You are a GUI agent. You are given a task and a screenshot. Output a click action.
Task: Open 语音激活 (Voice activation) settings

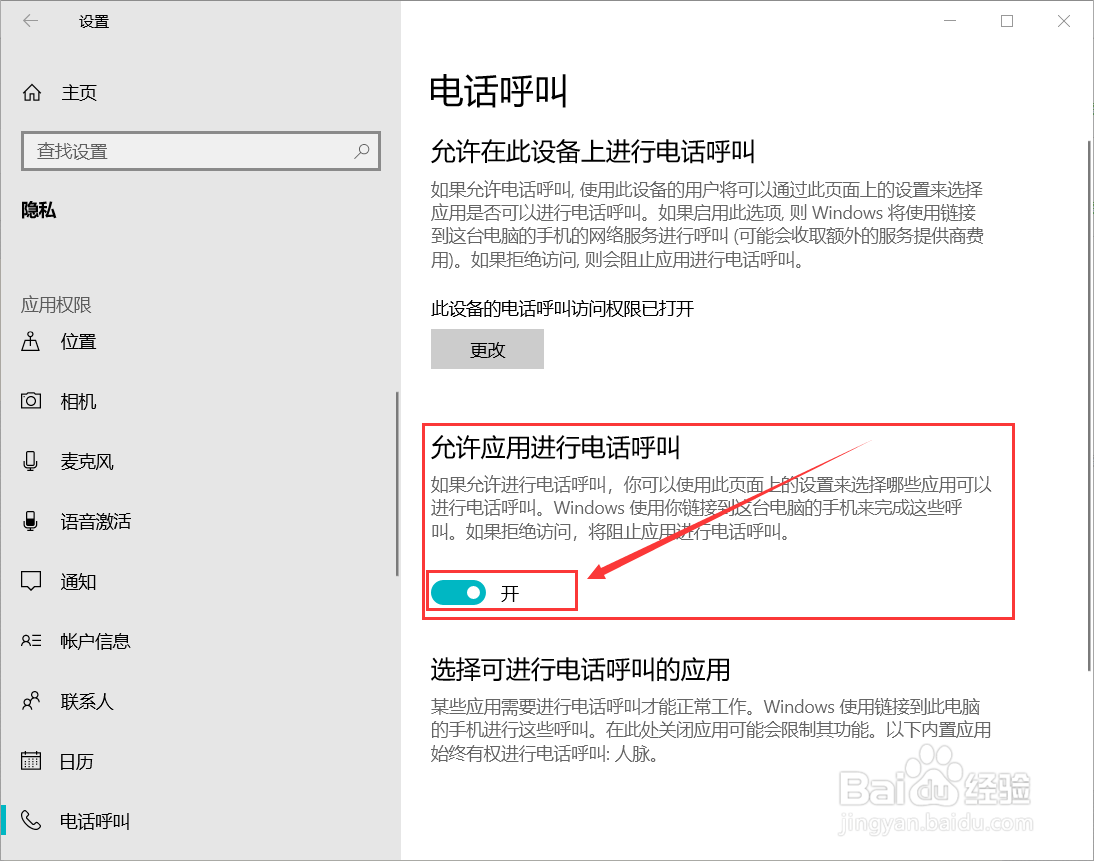pyautogui.click(x=31, y=521)
